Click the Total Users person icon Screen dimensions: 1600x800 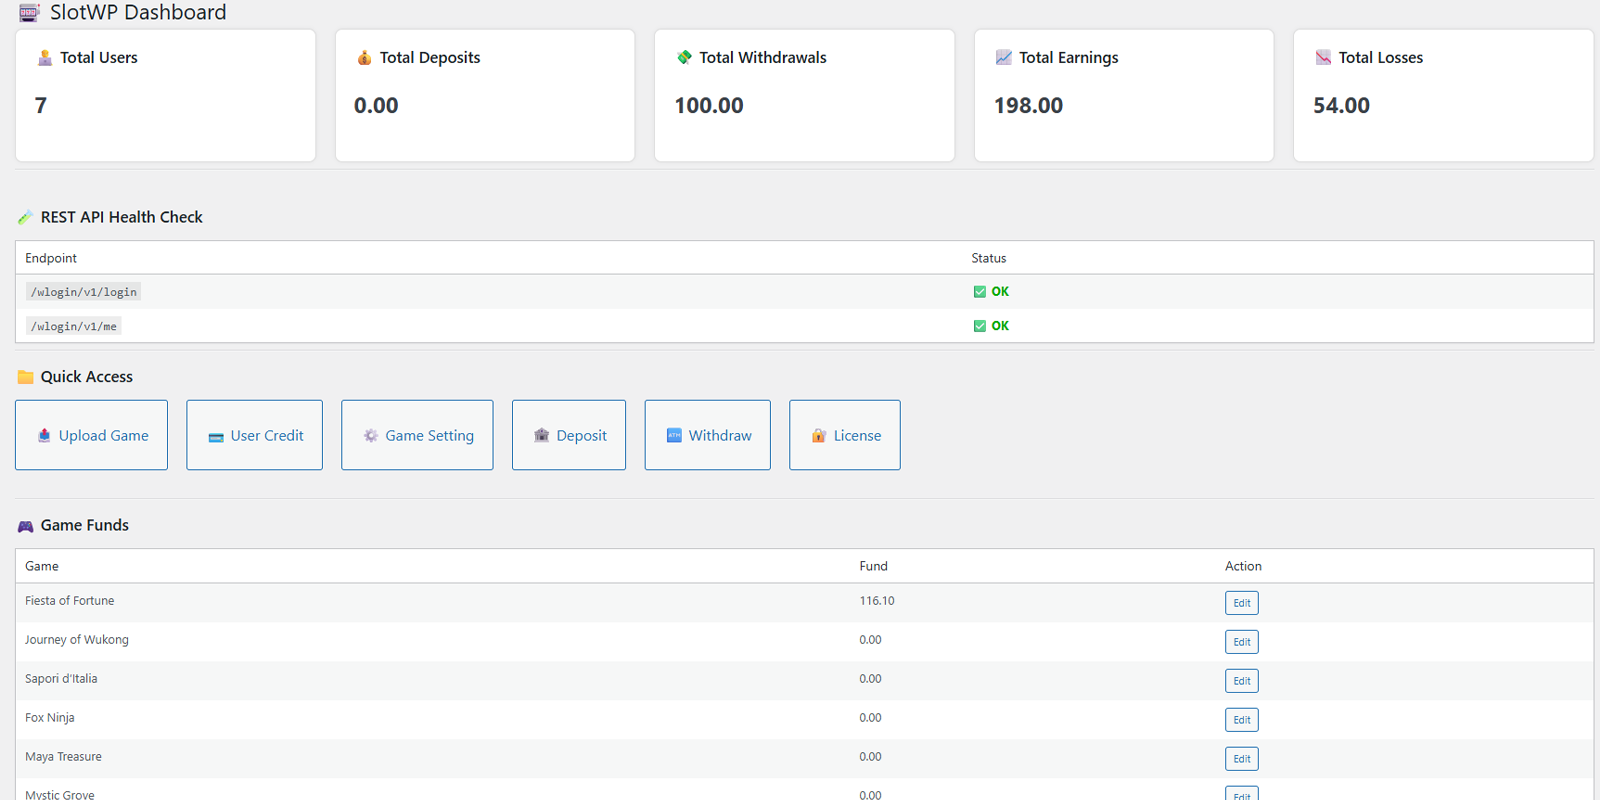45,58
